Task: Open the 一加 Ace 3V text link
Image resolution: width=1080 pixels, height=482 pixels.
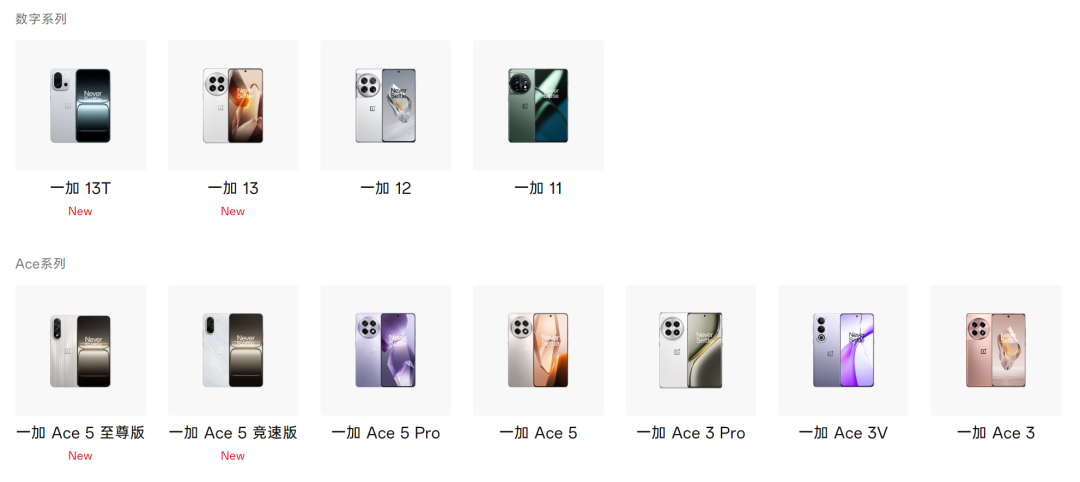Action: (x=843, y=433)
